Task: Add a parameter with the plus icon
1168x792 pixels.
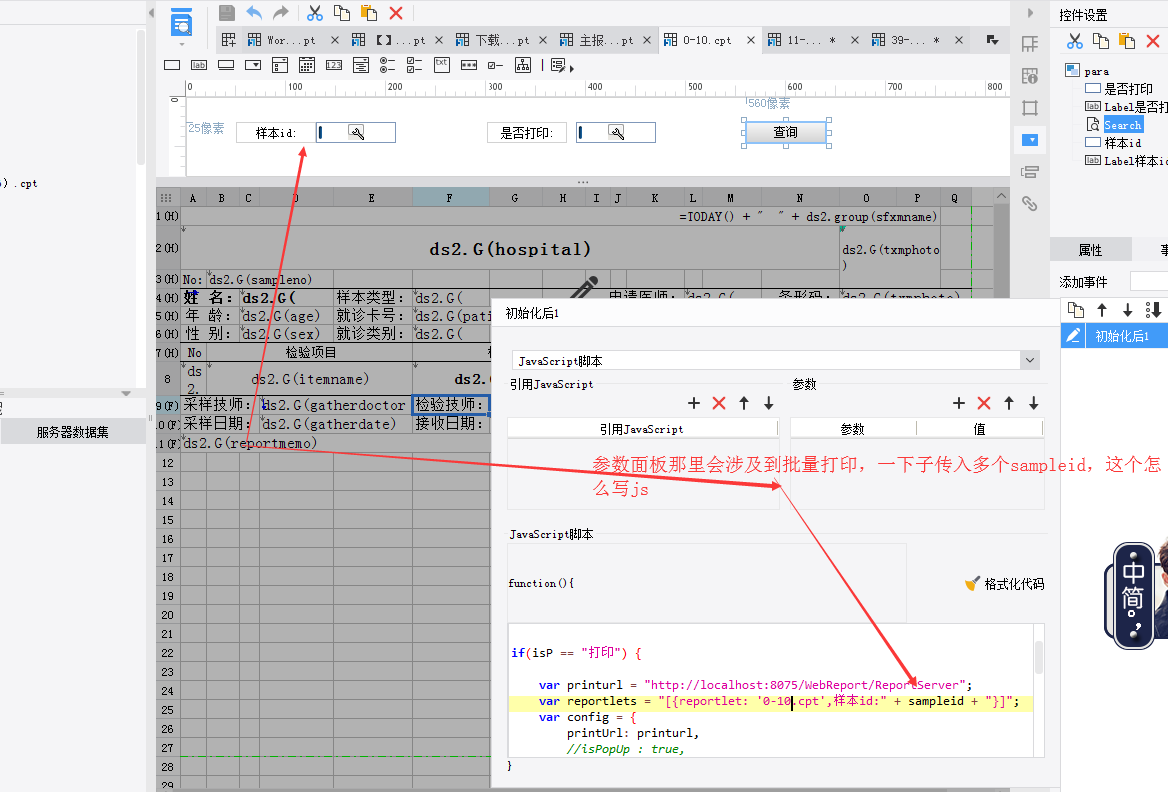Action: point(958,403)
